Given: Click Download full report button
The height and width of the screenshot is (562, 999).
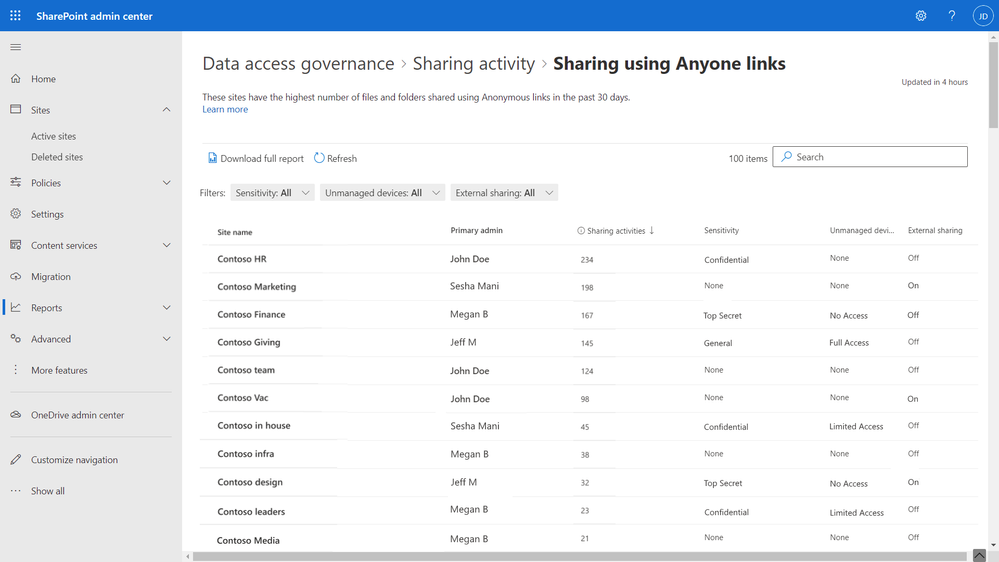Looking at the screenshot, I should 255,158.
